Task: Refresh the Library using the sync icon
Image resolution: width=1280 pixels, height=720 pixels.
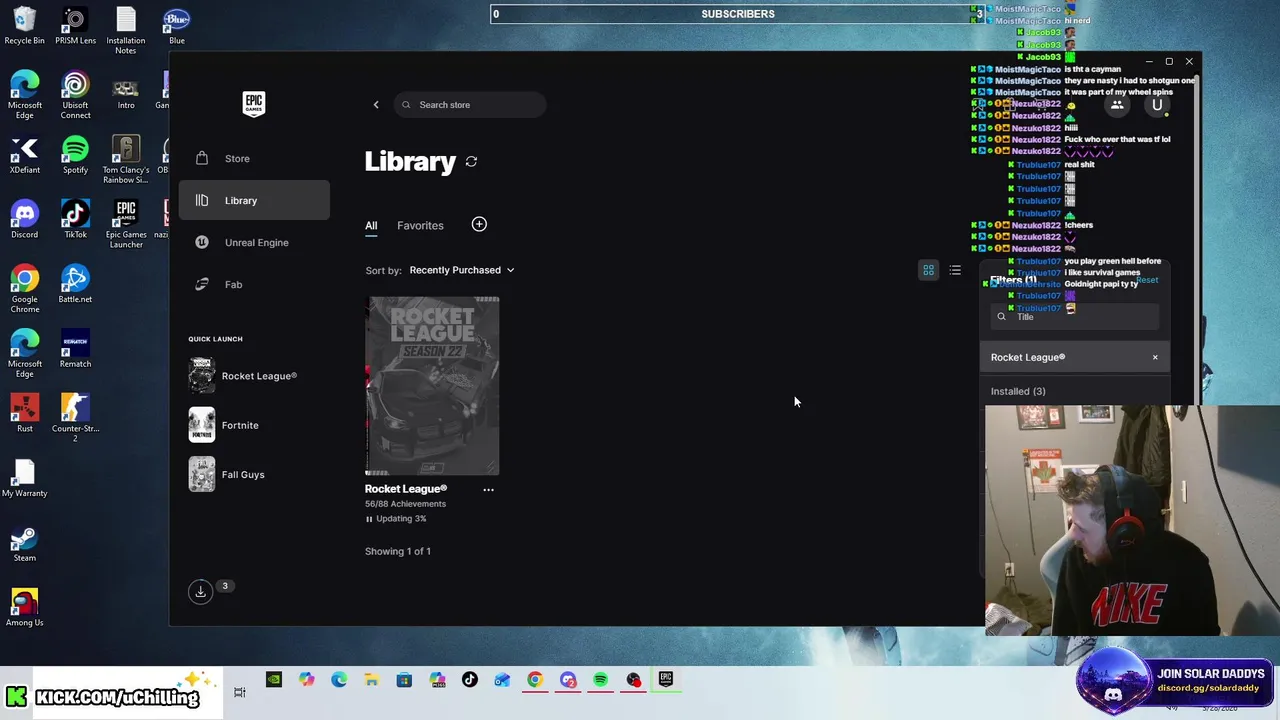Action: pyautogui.click(x=471, y=161)
